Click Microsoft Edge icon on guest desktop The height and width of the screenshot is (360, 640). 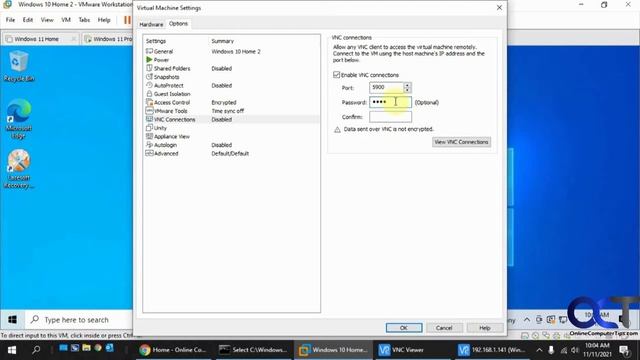[19, 119]
